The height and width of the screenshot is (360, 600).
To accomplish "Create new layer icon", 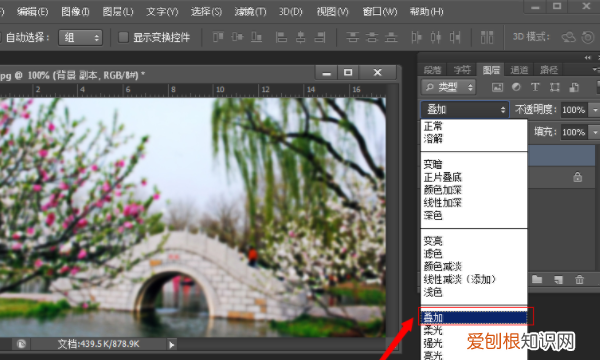I will (558, 280).
